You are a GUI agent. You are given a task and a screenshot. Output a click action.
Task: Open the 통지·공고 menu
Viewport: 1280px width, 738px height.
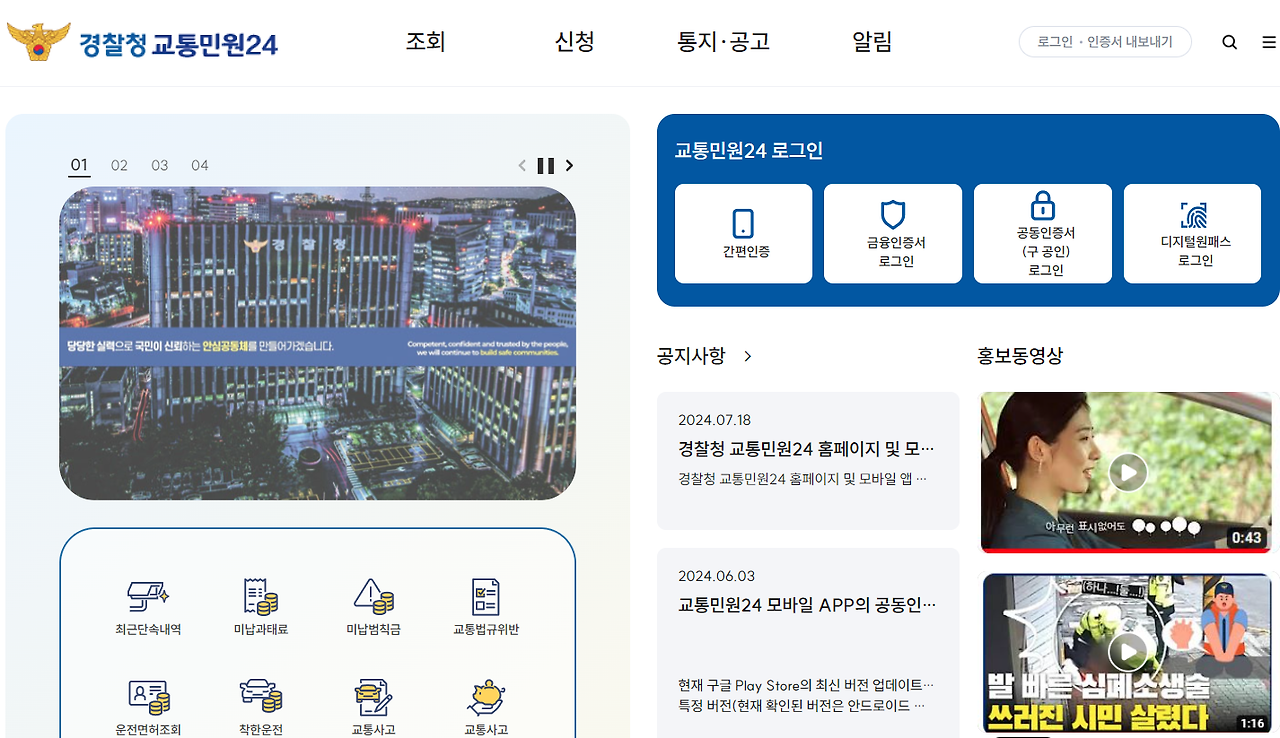(x=723, y=42)
